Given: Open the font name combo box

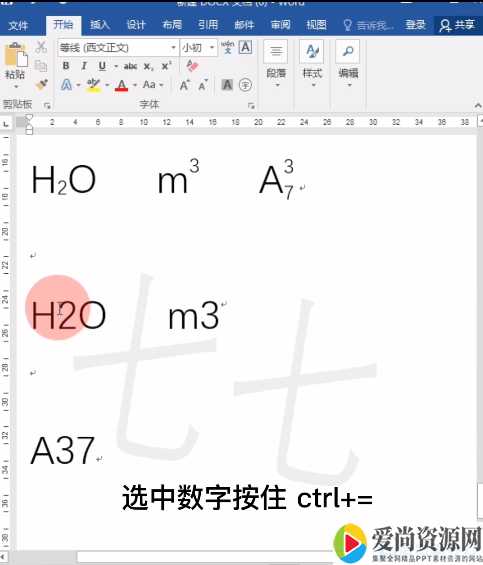Looking at the screenshot, I should pos(118,48).
